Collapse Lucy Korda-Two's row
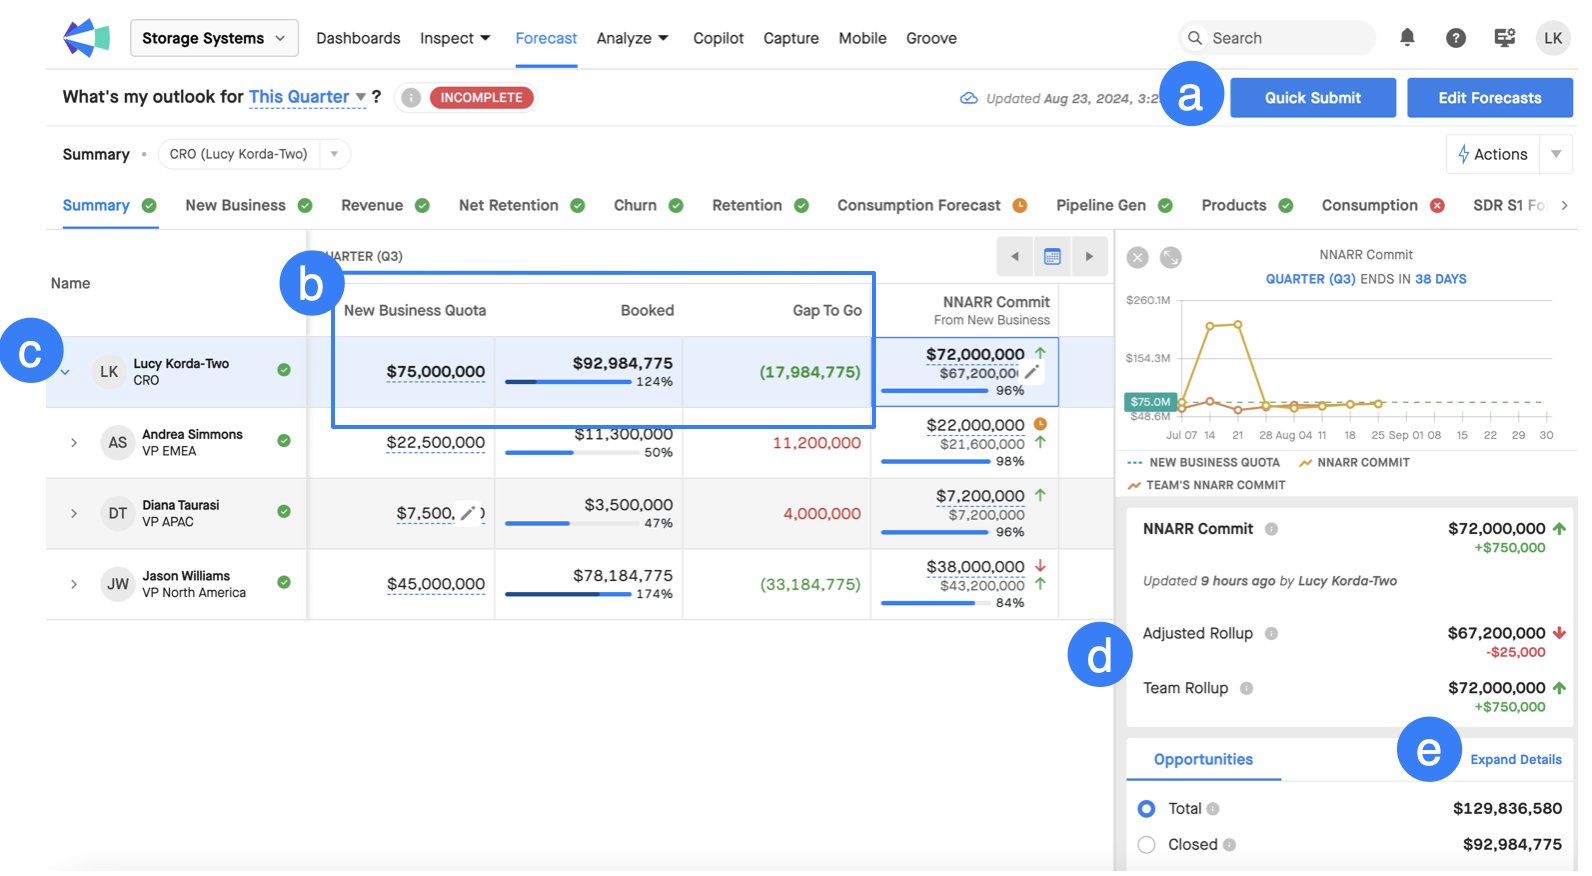The height and width of the screenshot is (876, 1592). click(65, 372)
